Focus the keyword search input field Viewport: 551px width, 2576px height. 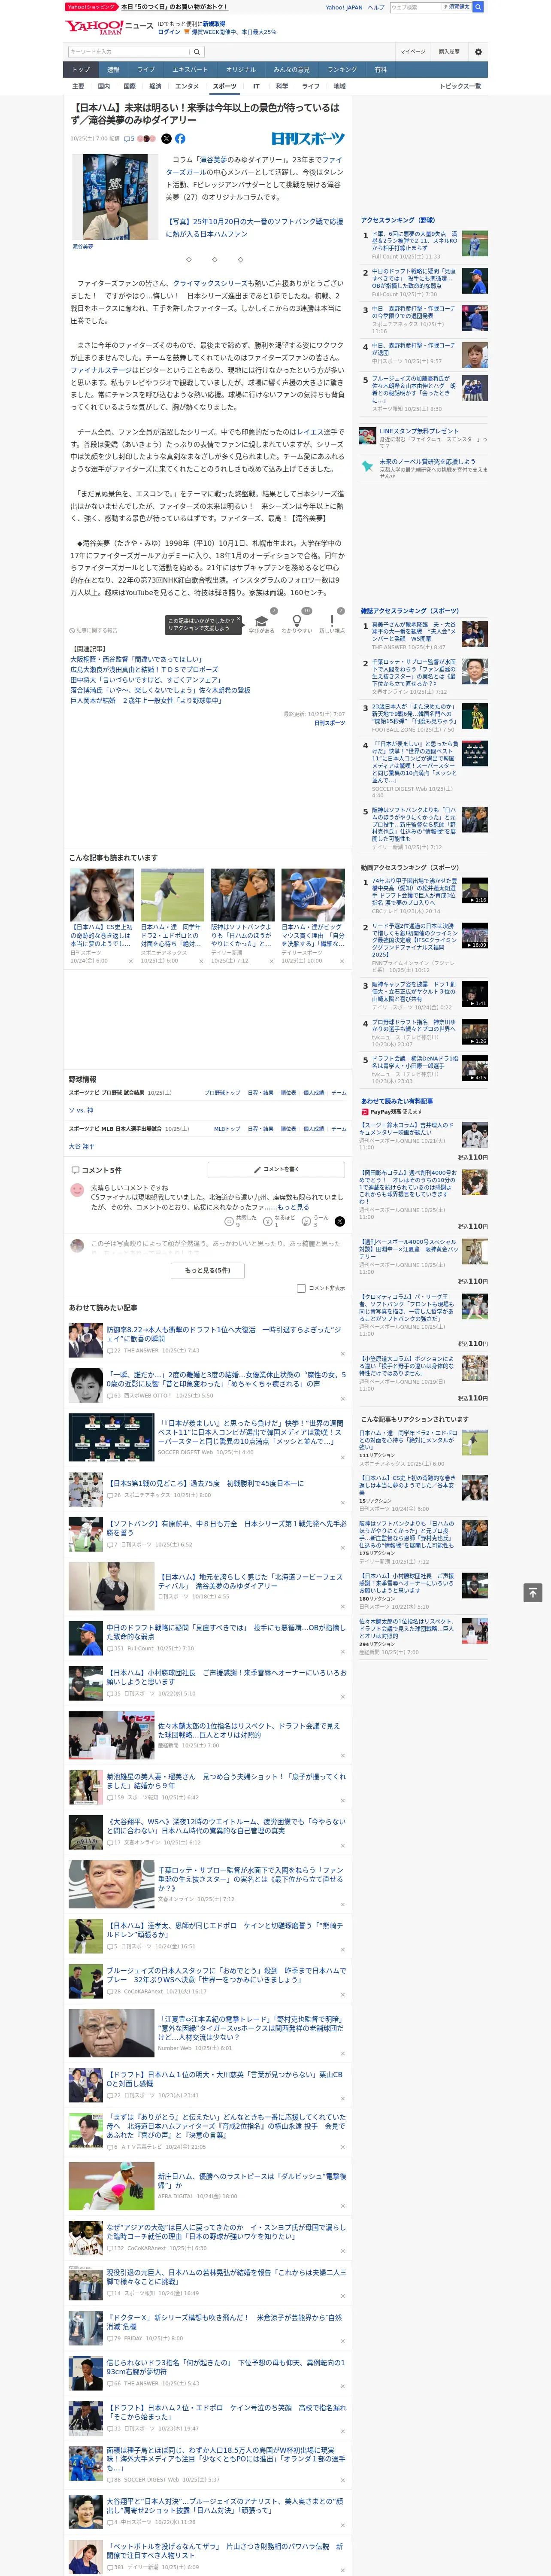click(x=129, y=51)
